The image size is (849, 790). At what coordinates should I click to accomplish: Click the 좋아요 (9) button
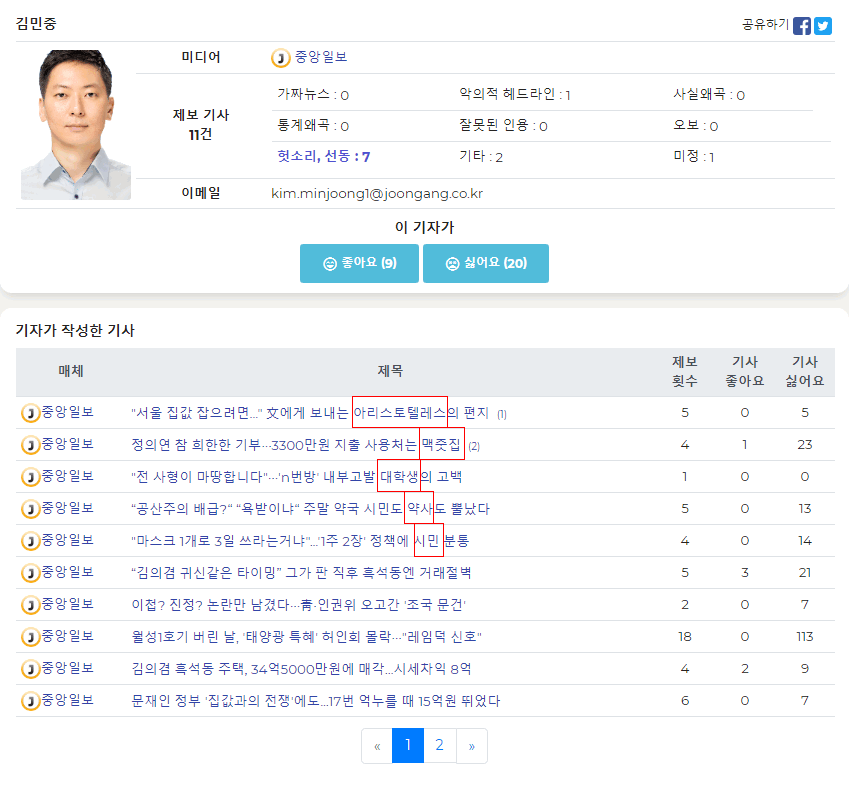(360, 263)
